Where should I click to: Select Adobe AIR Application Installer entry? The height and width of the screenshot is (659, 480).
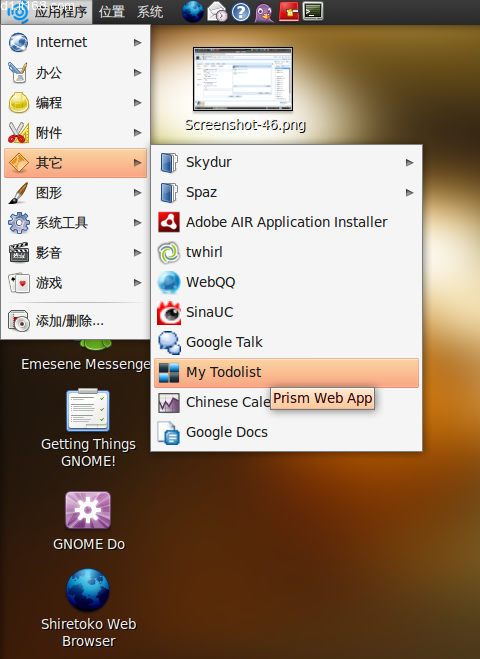pos(286,222)
